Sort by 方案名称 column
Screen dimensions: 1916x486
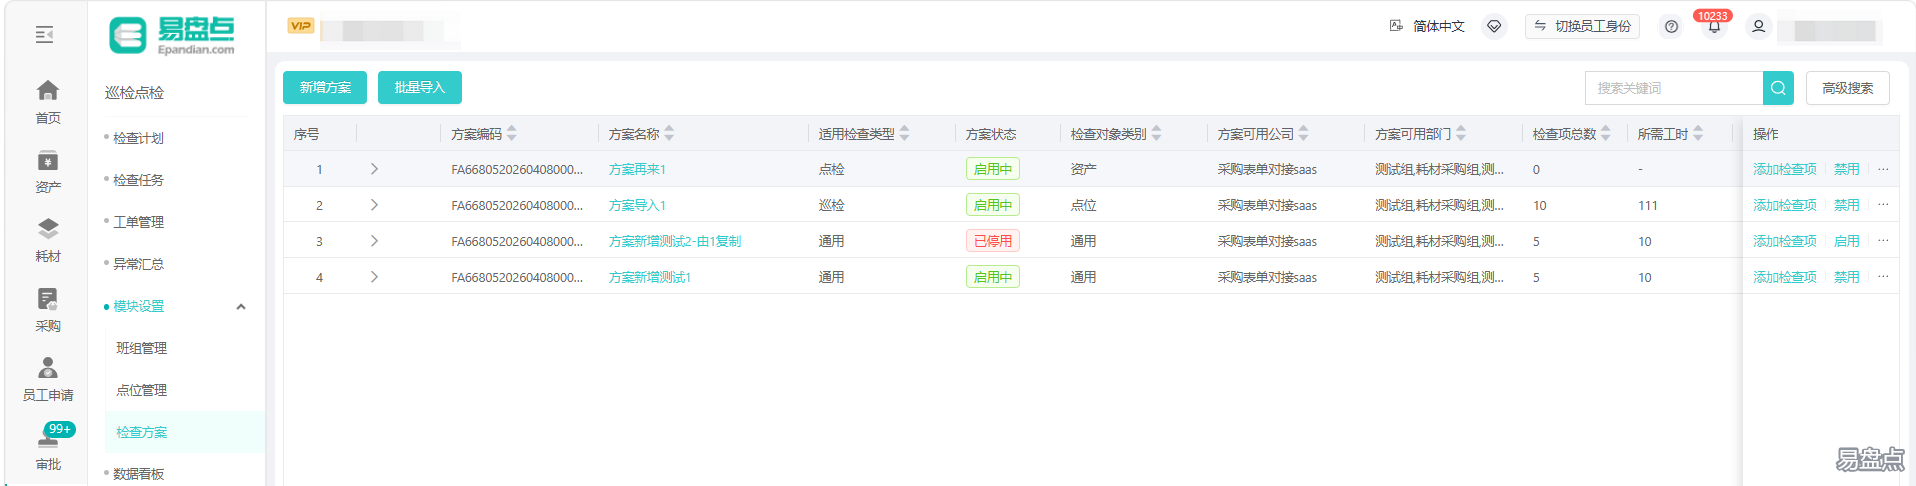669,133
